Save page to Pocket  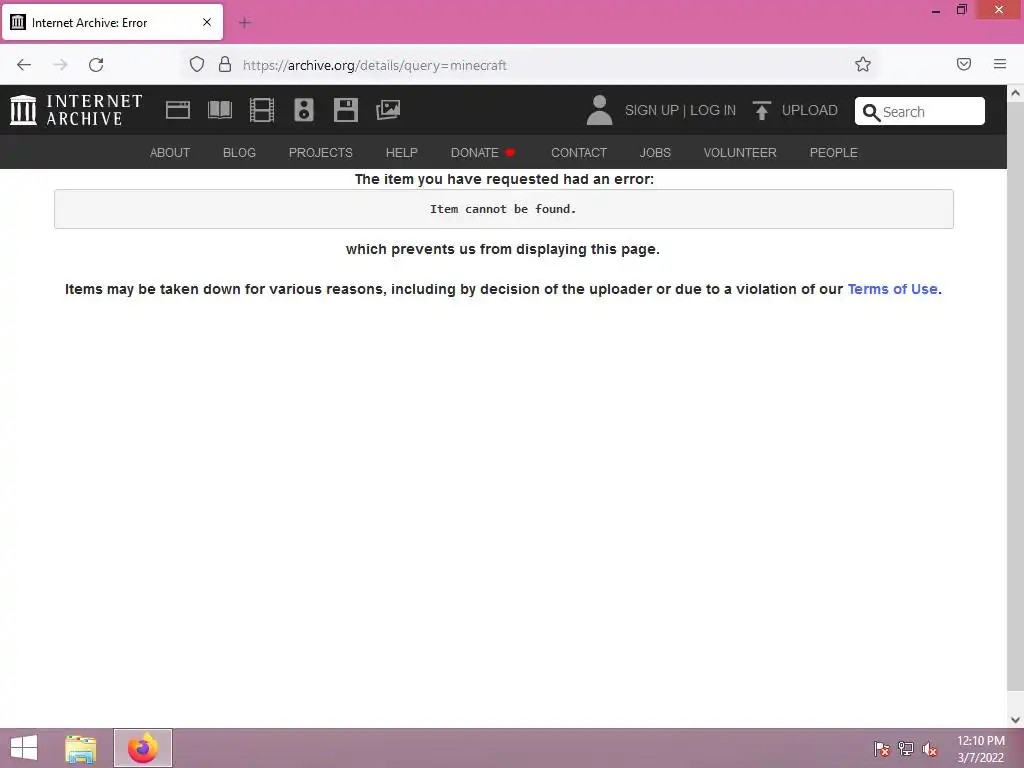tap(964, 64)
